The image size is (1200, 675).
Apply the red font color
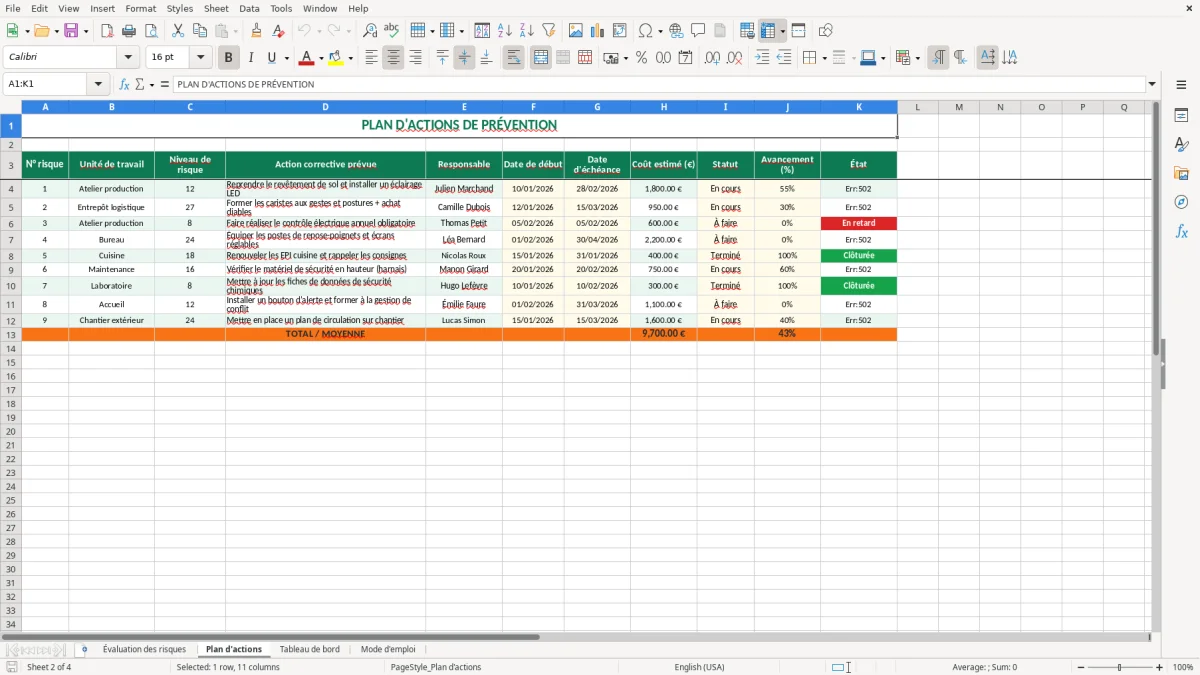coord(306,58)
